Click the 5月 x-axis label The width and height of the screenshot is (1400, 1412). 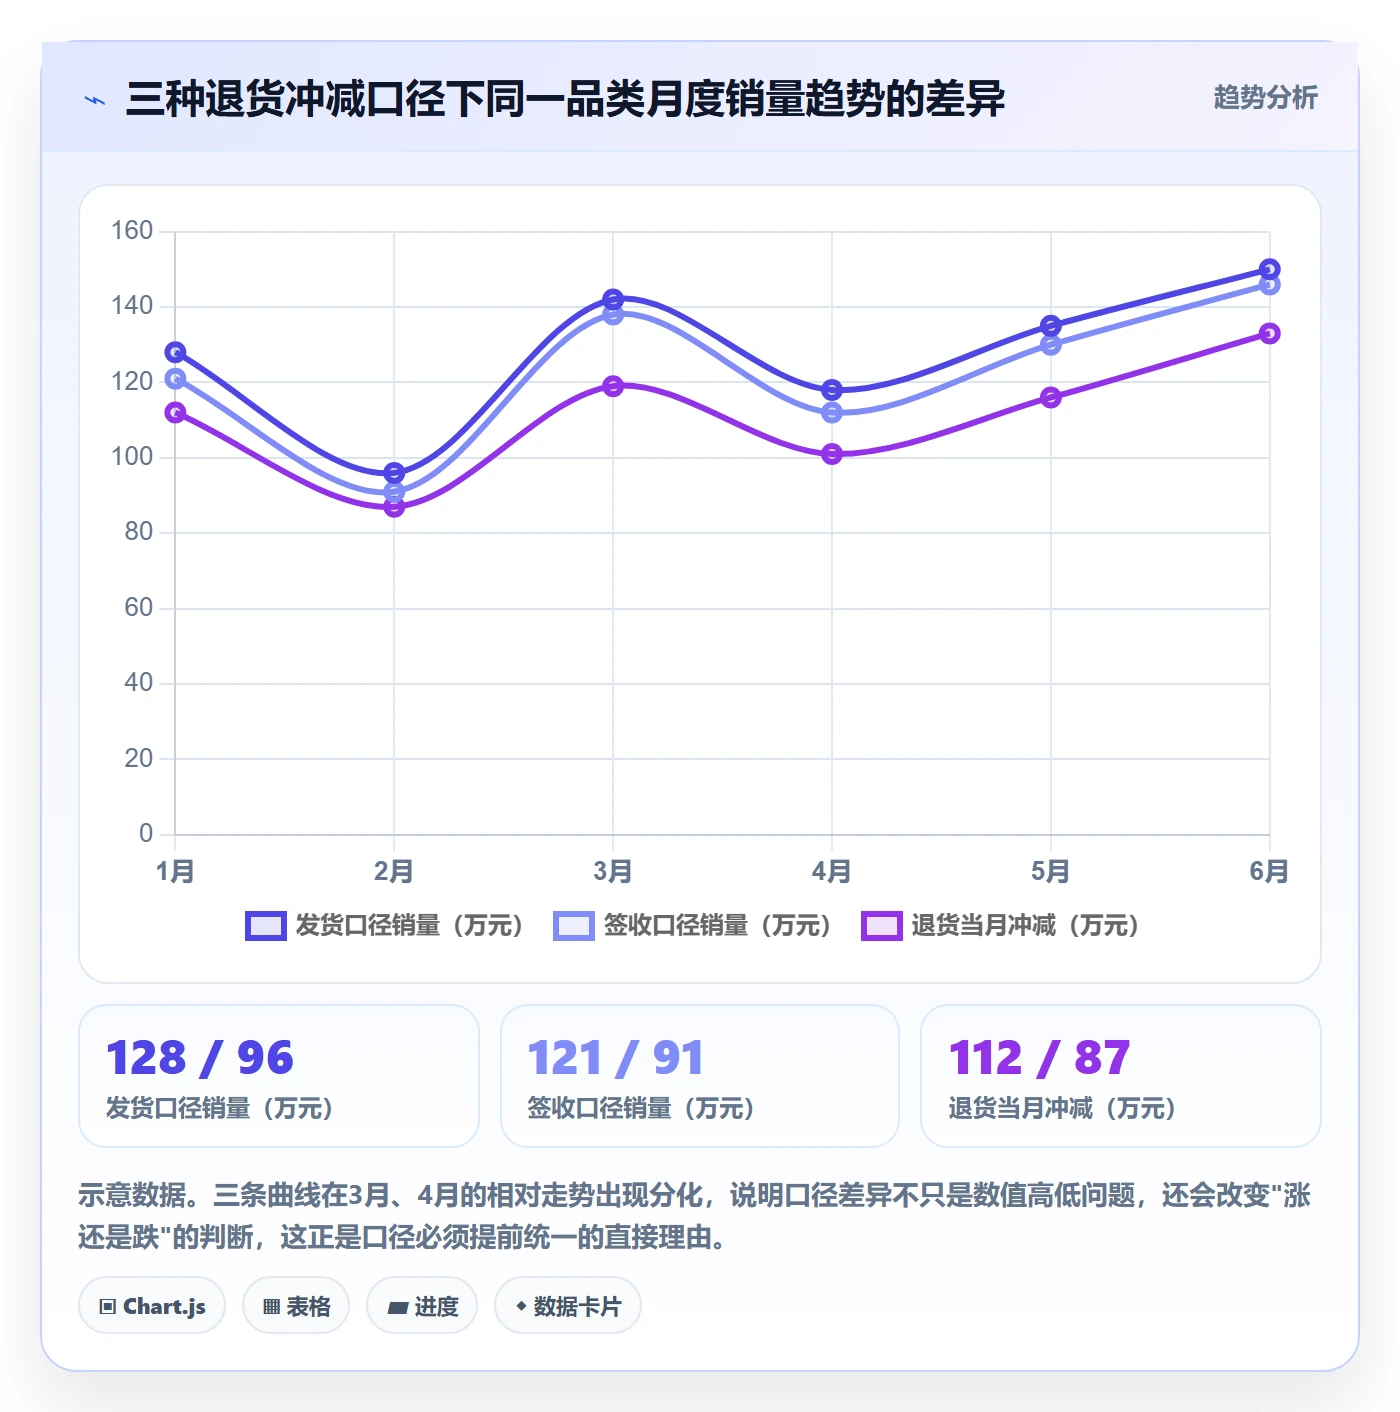pyautogui.click(x=1051, y=871)
